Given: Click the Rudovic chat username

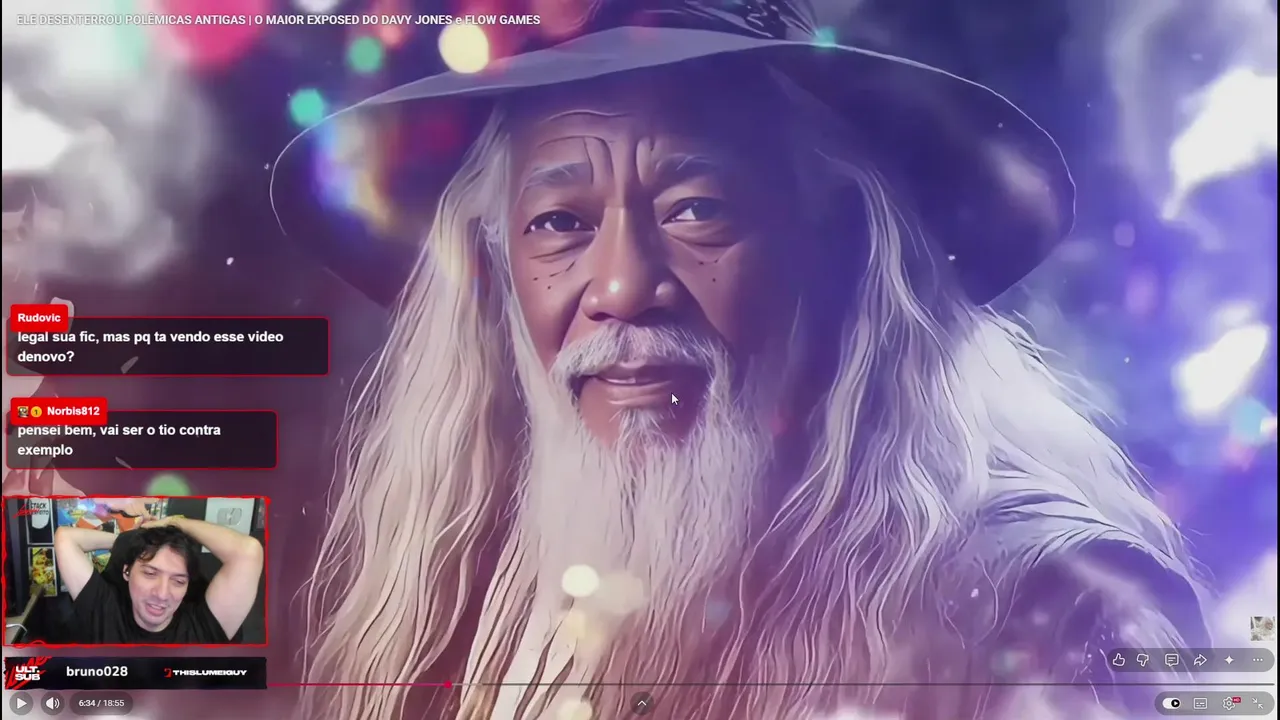Looking at the screenshot, I should pos(39,318).
